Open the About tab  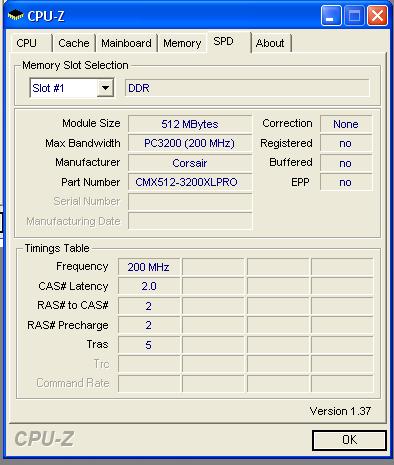coord(270,43)
